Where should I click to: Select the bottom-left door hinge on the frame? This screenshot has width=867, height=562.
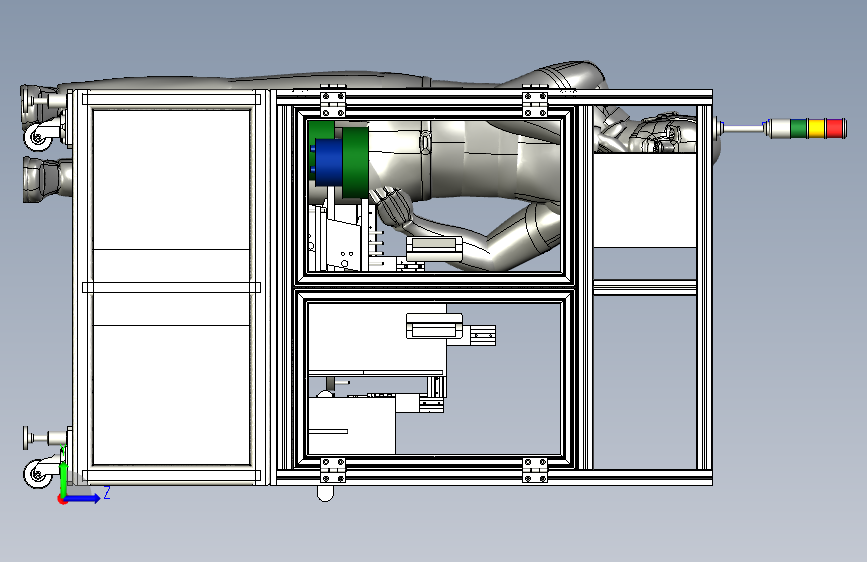tap(333, 470)
